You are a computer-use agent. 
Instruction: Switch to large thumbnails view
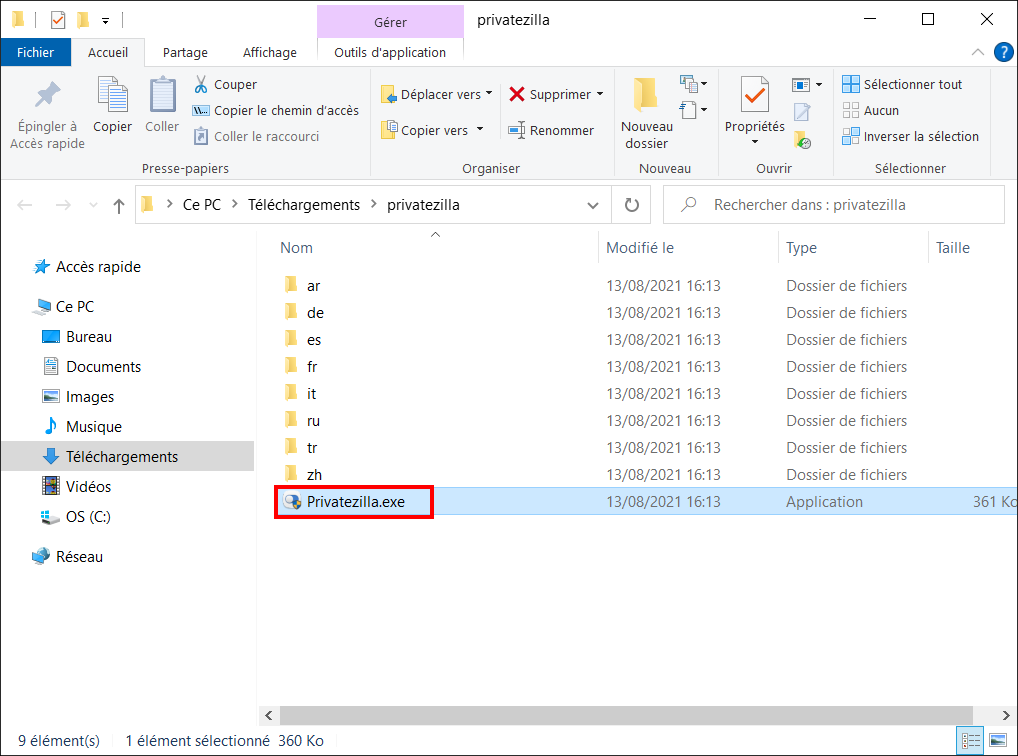(x=998, y=740)
